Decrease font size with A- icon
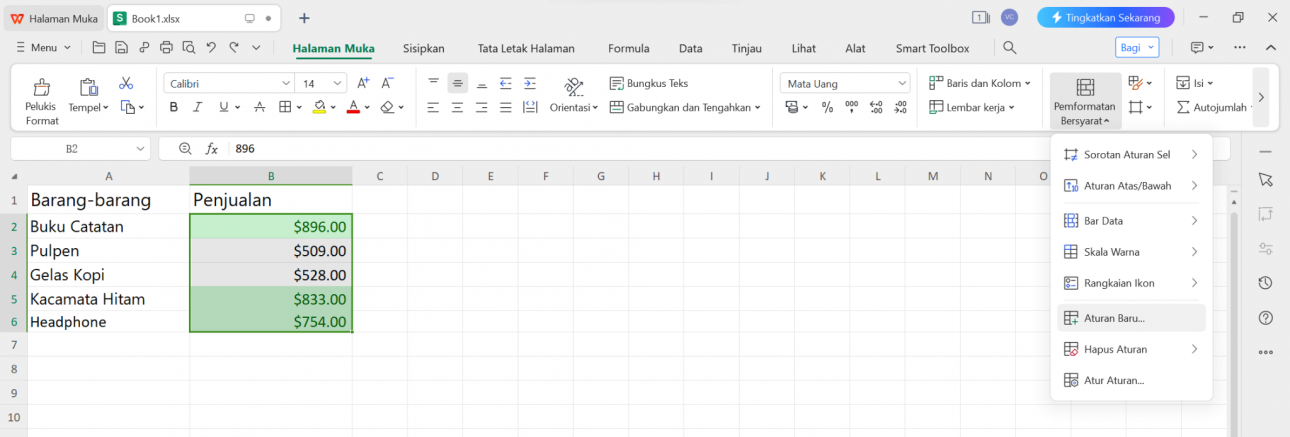 (x=388, y=83)
